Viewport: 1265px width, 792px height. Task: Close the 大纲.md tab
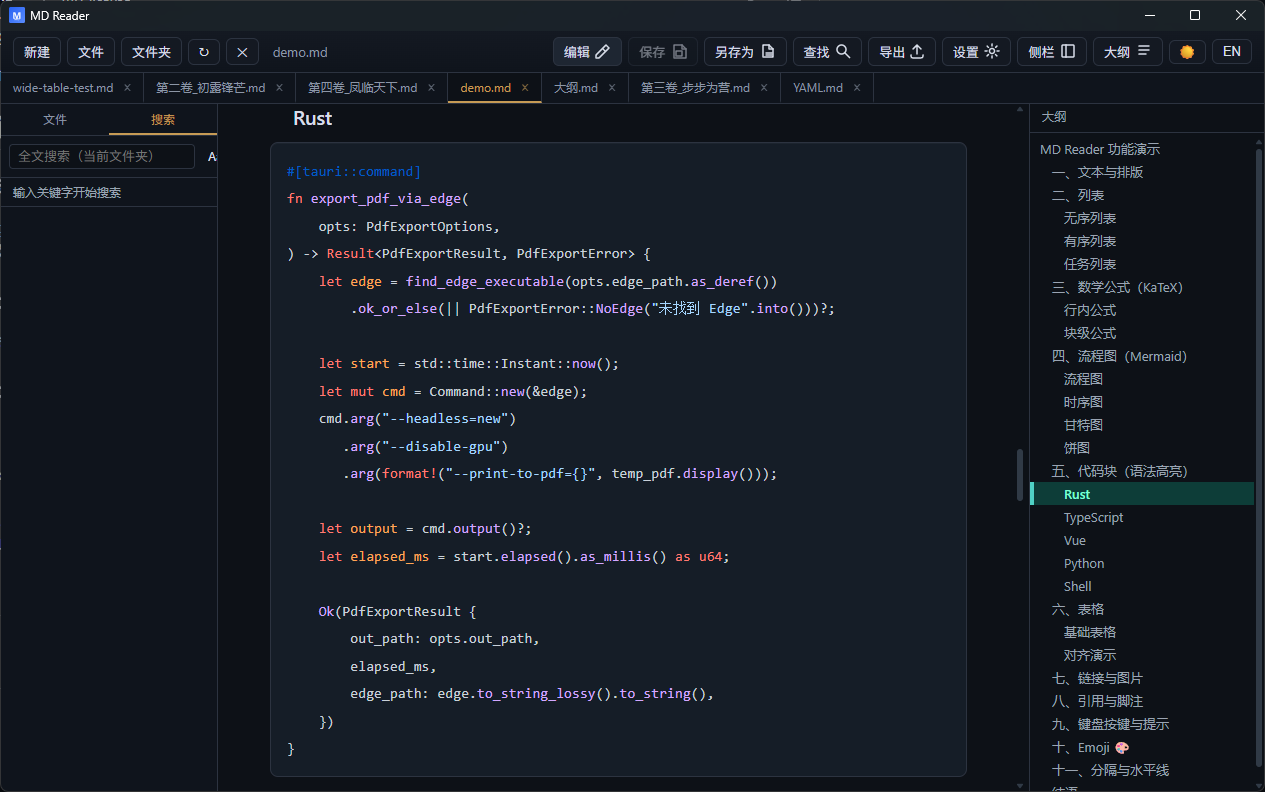coord(612,88)
